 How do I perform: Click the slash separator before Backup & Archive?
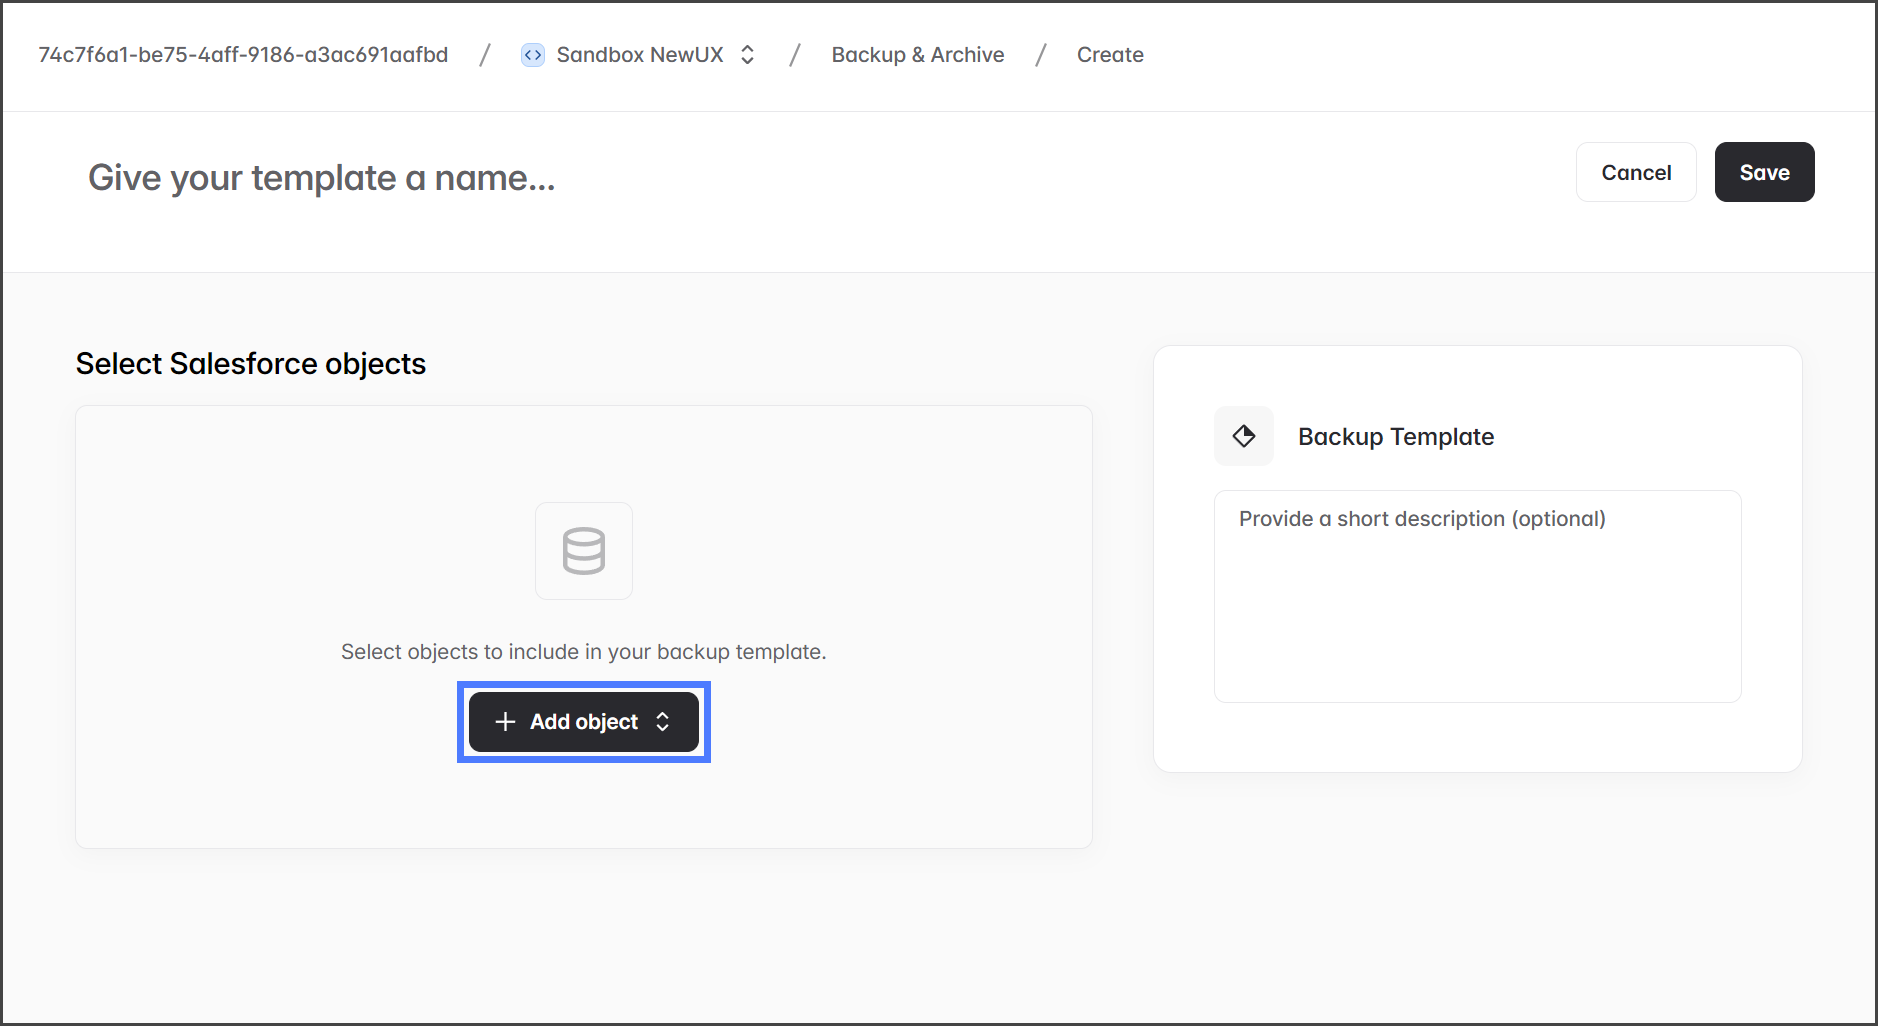tap(795, 55)
